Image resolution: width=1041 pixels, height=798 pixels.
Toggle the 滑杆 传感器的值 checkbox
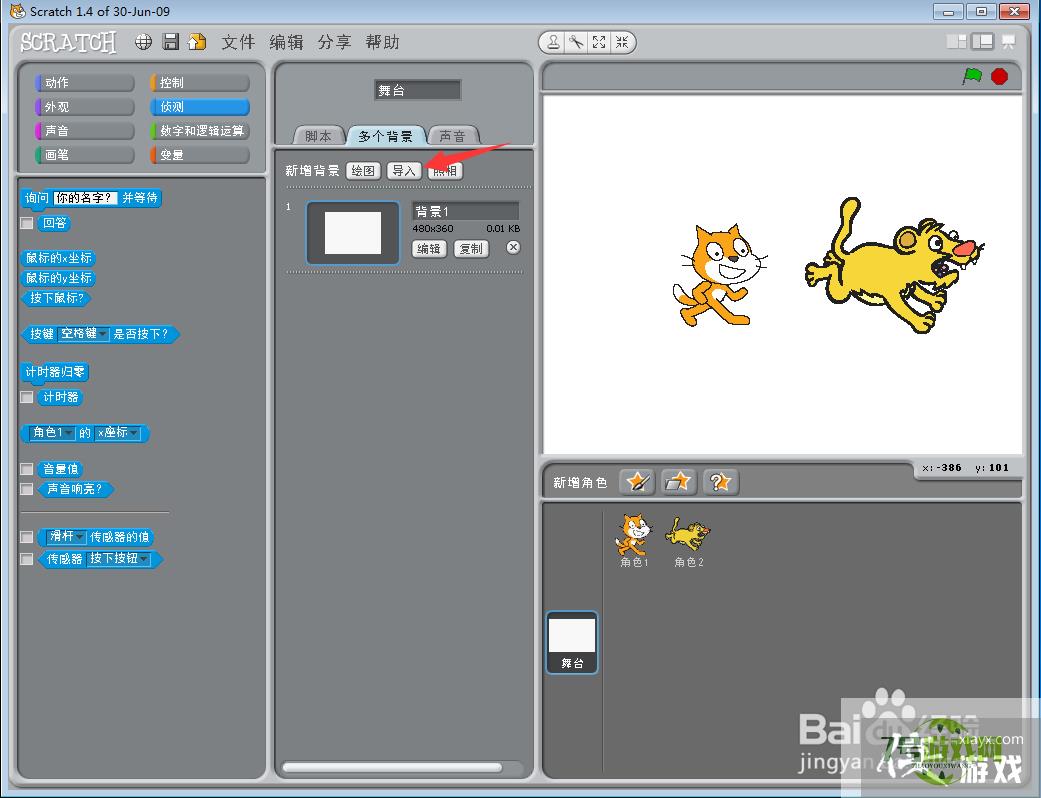(27, 536)
